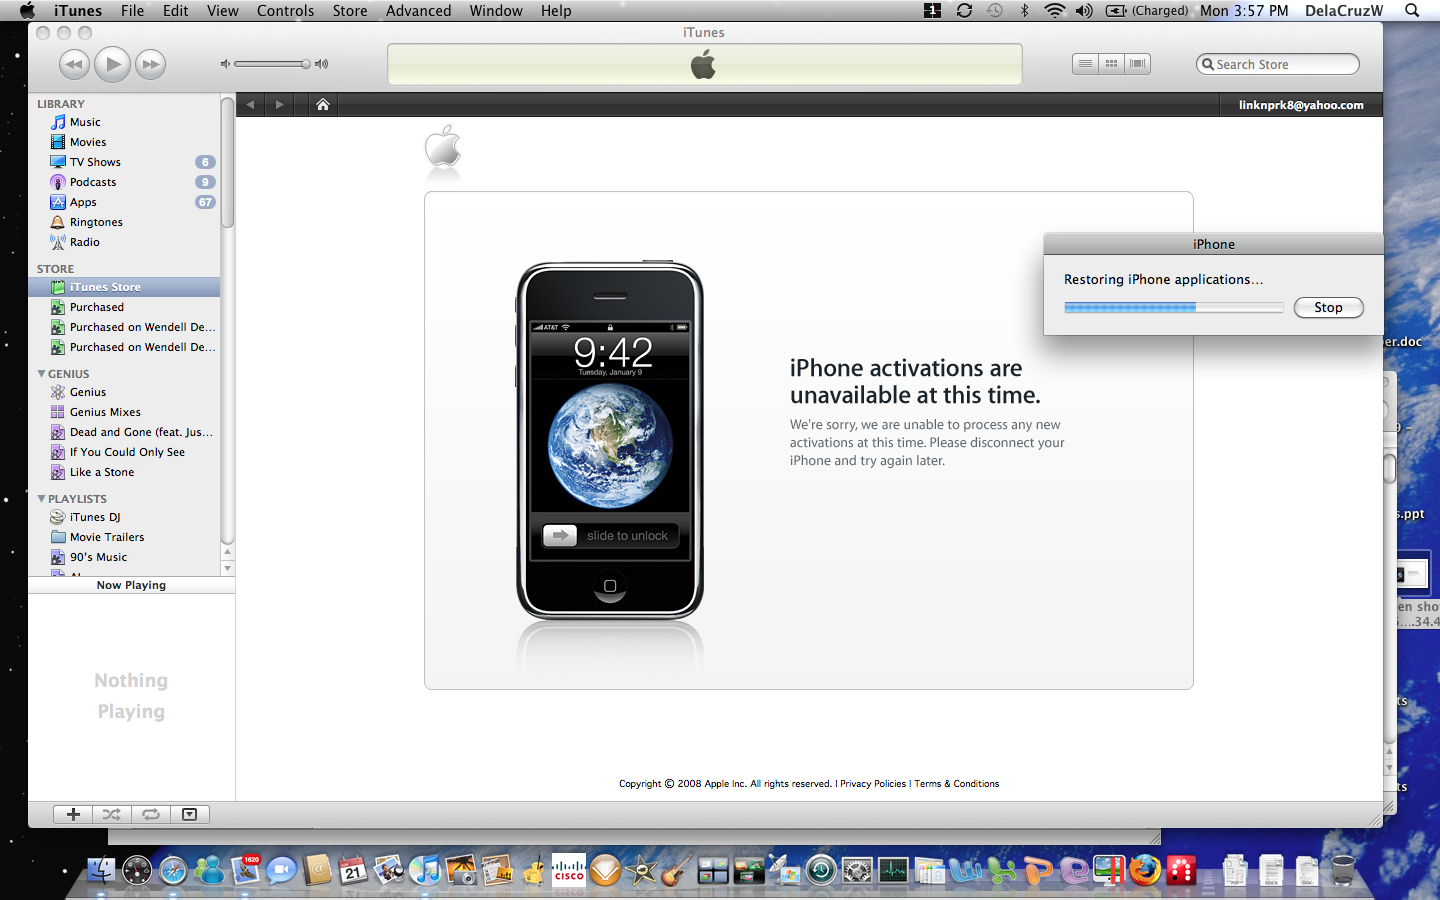Click the Wi-Fi status icon
Viewport: 1440px width, 900px height.
click(1054, 11)
